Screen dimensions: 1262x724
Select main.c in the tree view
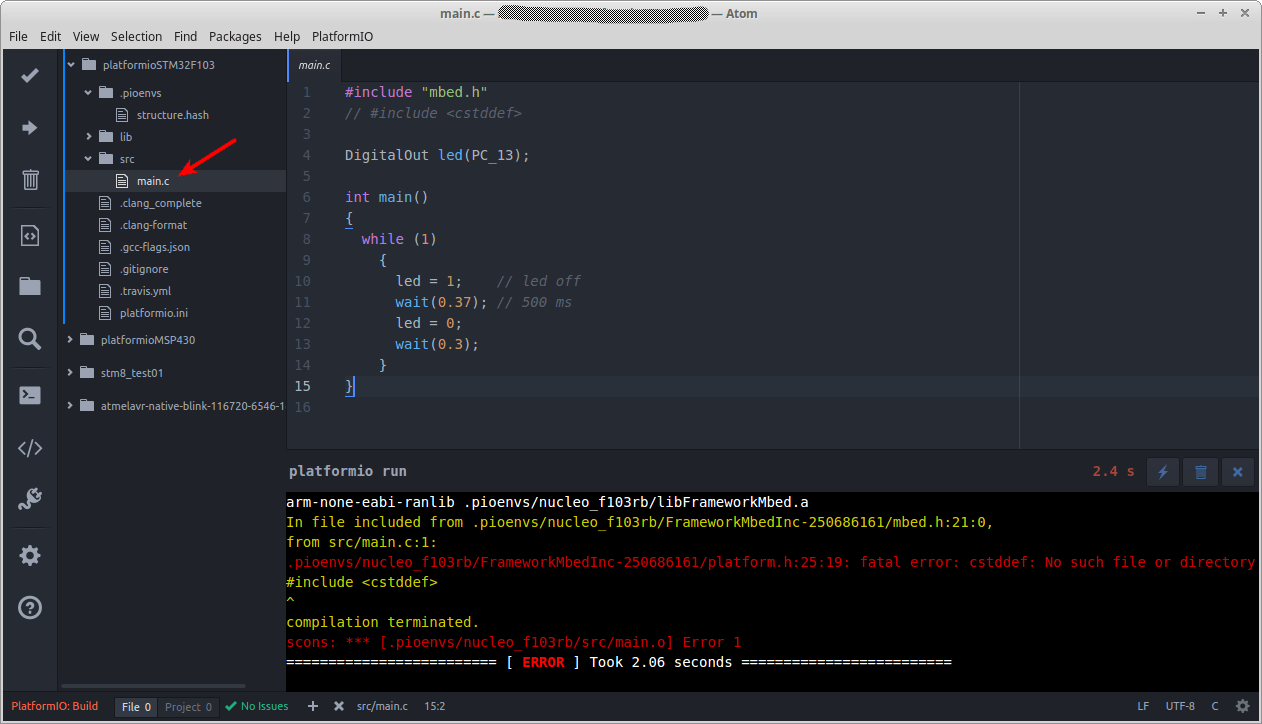[x=152, y=181]
